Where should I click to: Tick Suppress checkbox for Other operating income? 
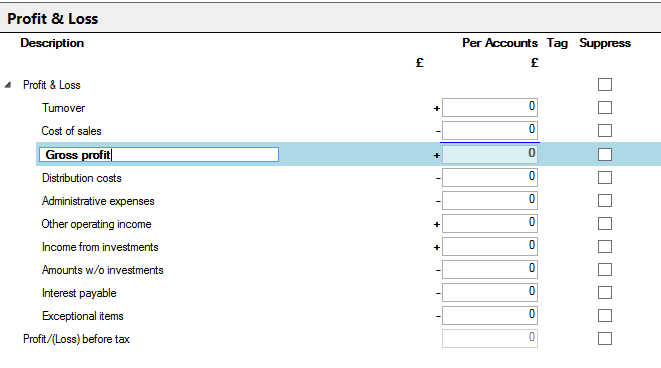tap(605, 223)
